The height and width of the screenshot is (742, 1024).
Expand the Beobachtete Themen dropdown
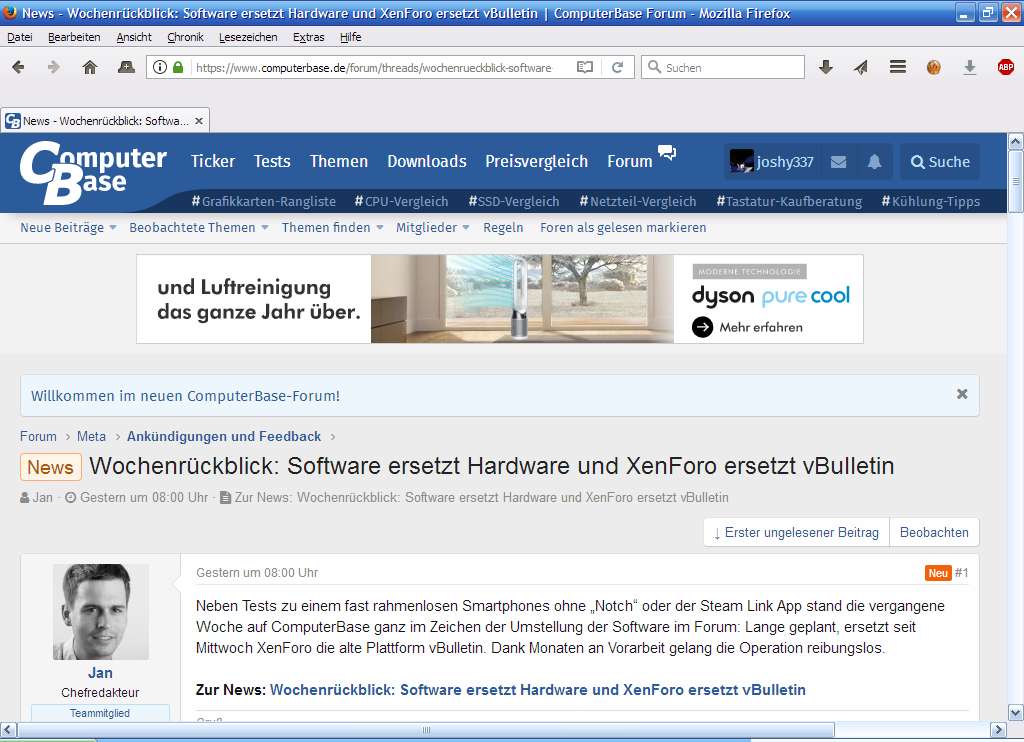pyautogui.click(x=264, y=227)
